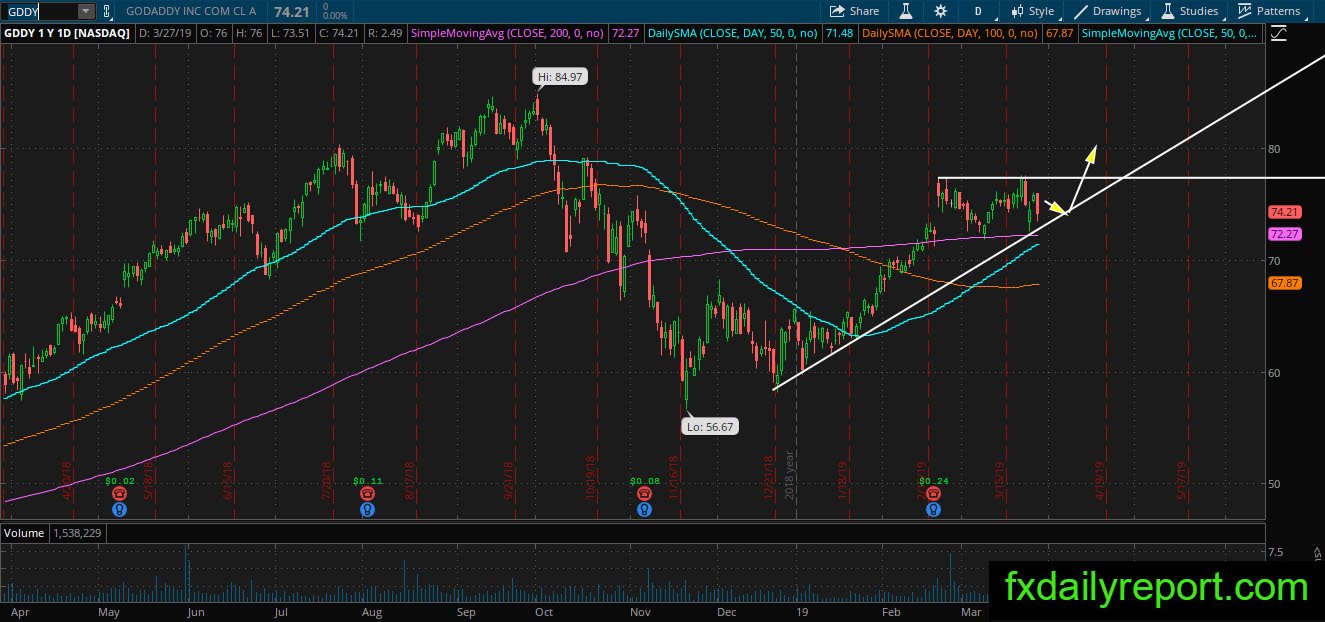Select the cyan SimpleMovingAvg (CLOSE, 50) label

1170,33
